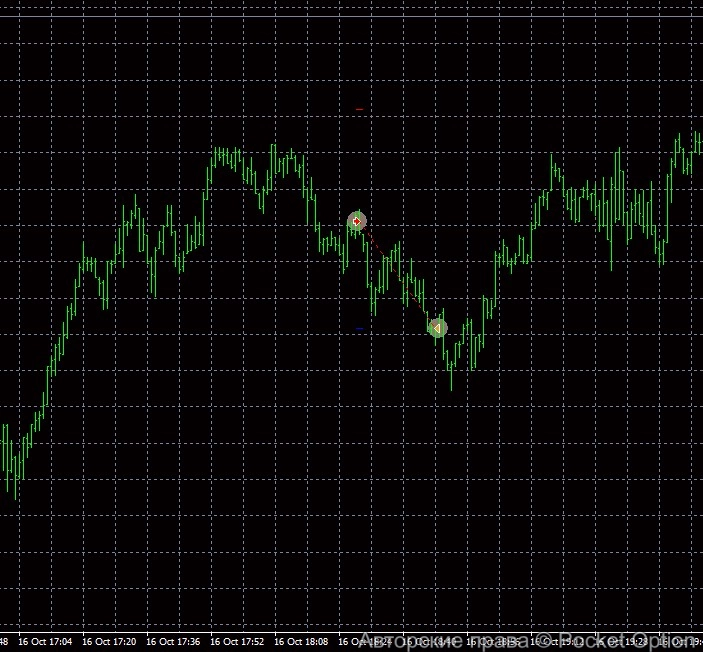Click the tall price bar at the far right edge

pyautogui.click(x=697, y=142)
